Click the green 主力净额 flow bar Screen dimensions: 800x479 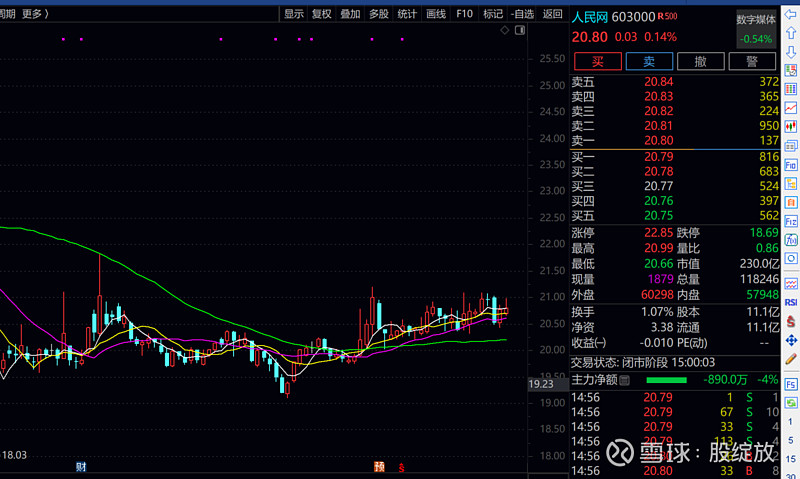pyautogui.click(x=666, y=380)
